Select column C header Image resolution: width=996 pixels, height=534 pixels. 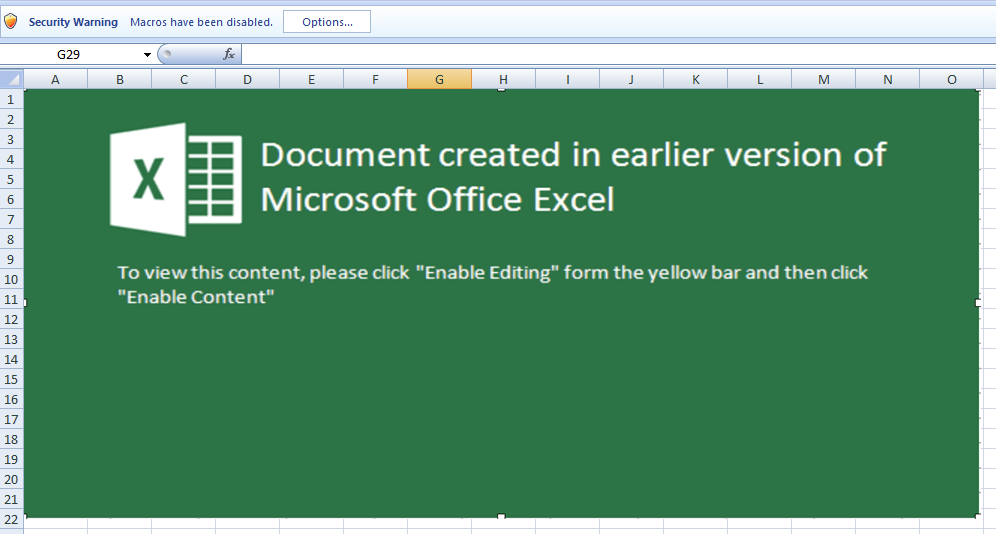[x=184, y=79]
